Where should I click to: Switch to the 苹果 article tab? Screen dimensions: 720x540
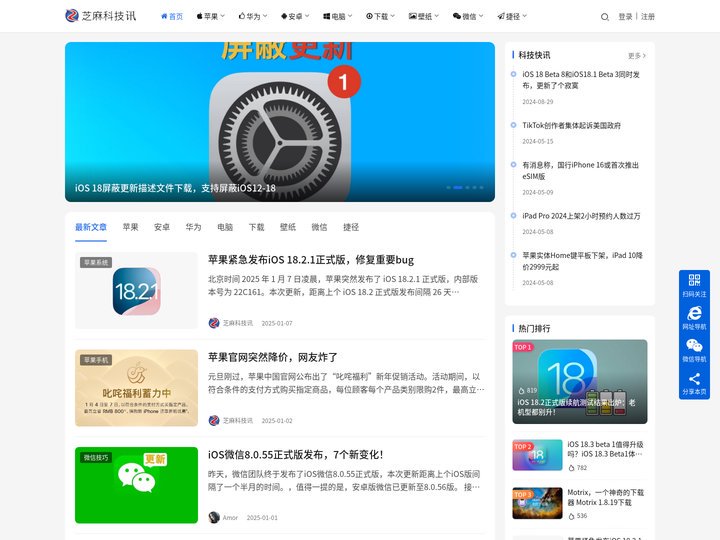[130, 227]
